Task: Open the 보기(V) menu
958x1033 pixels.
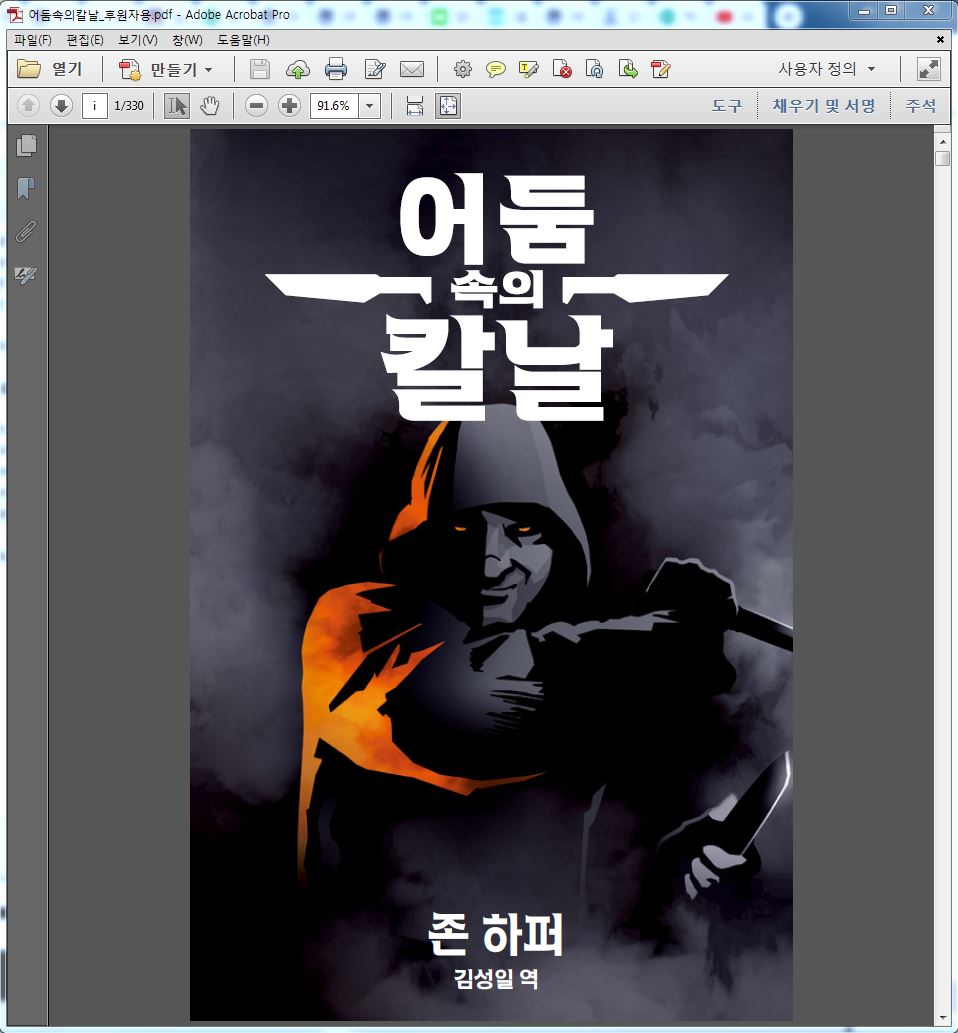Action: [137, 40]
